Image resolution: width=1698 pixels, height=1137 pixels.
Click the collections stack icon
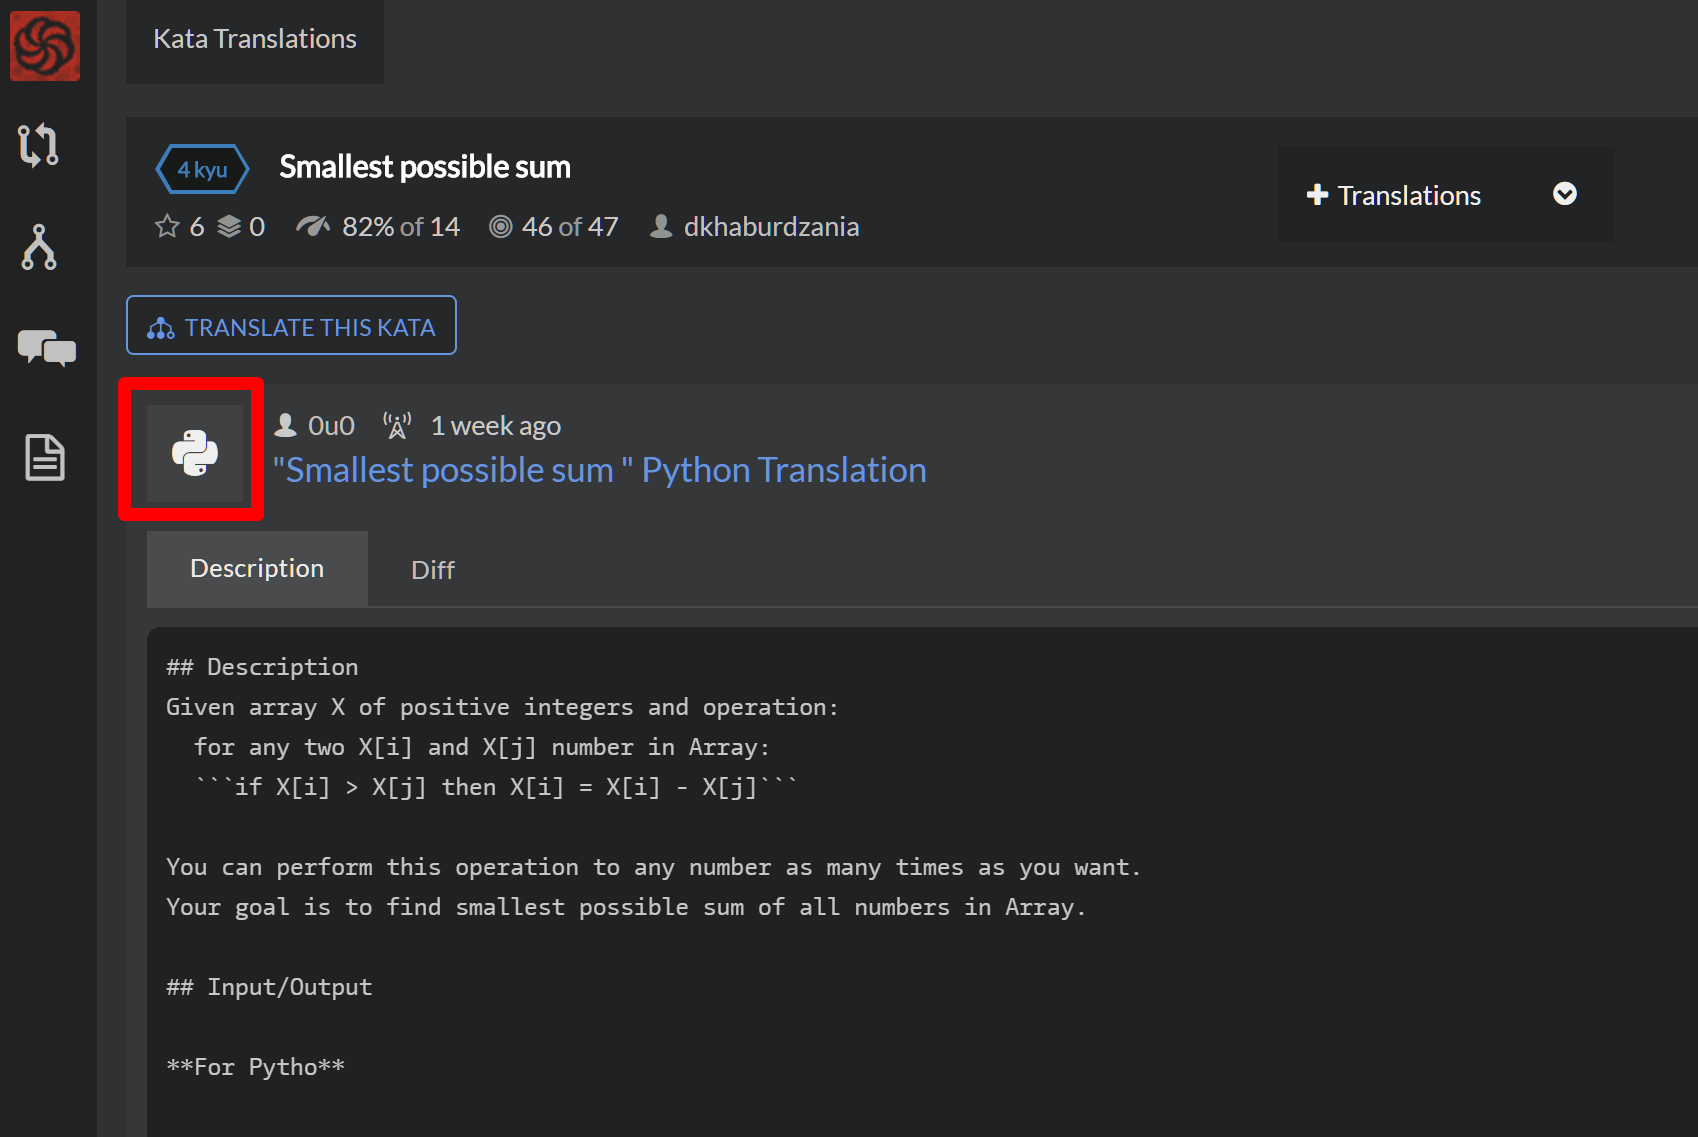pyautogui.click(x=230, y=227)
